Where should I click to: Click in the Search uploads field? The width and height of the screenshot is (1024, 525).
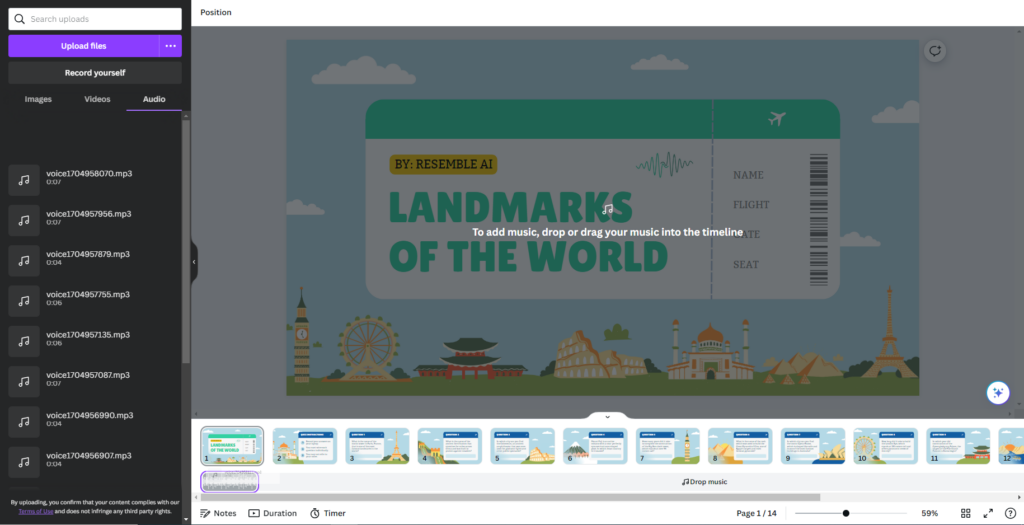point(95,19)
